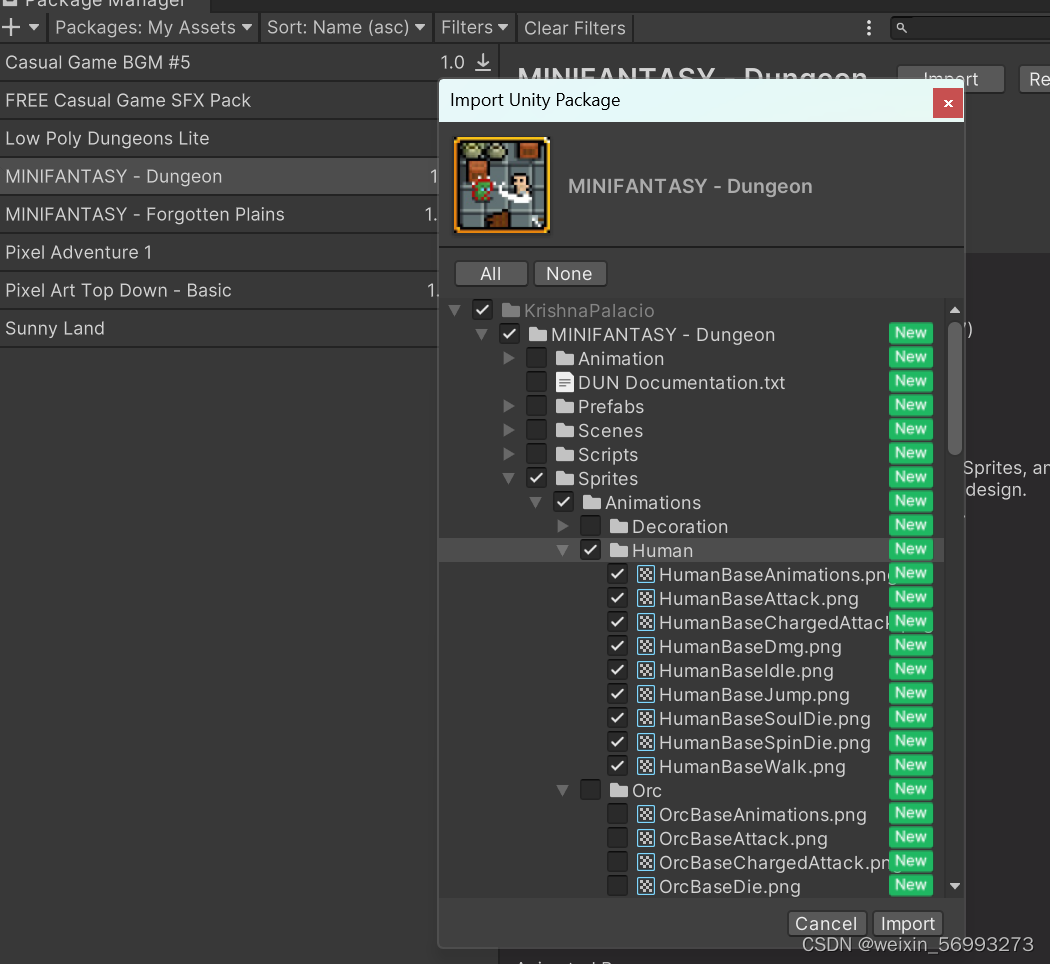Screen dimensions: 1050x964
Task: Click the search magnifier icon
Action: point(901,27)
